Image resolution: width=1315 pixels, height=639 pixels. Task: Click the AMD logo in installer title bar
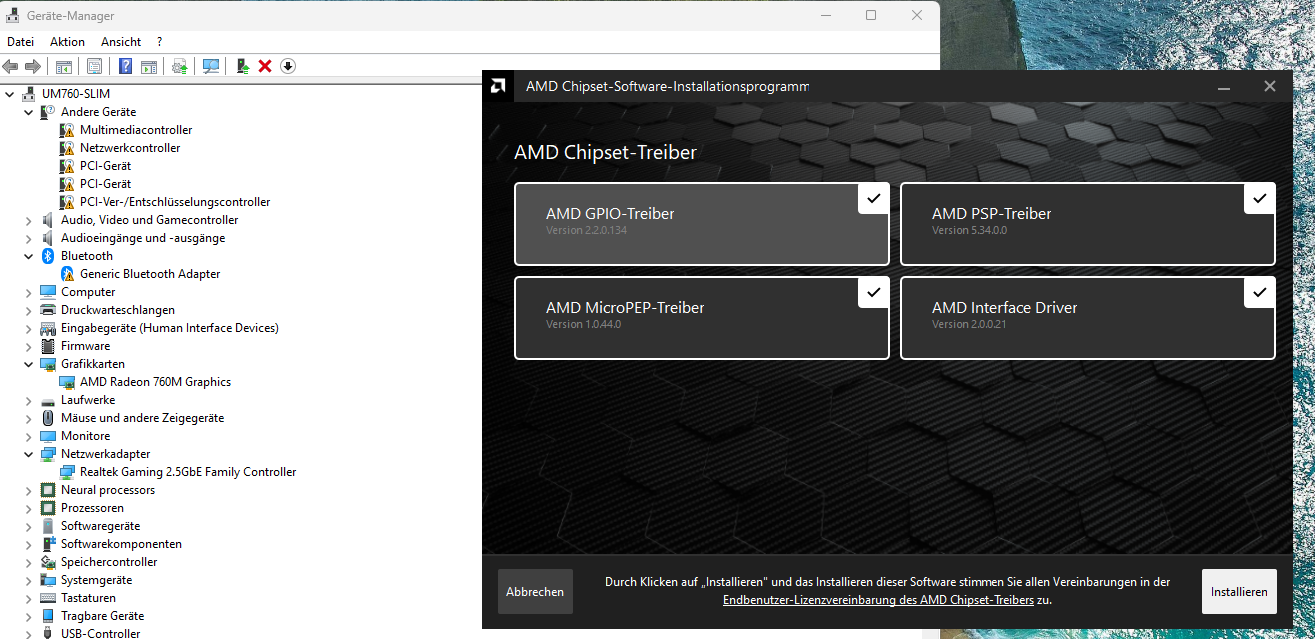click(498, 86)
